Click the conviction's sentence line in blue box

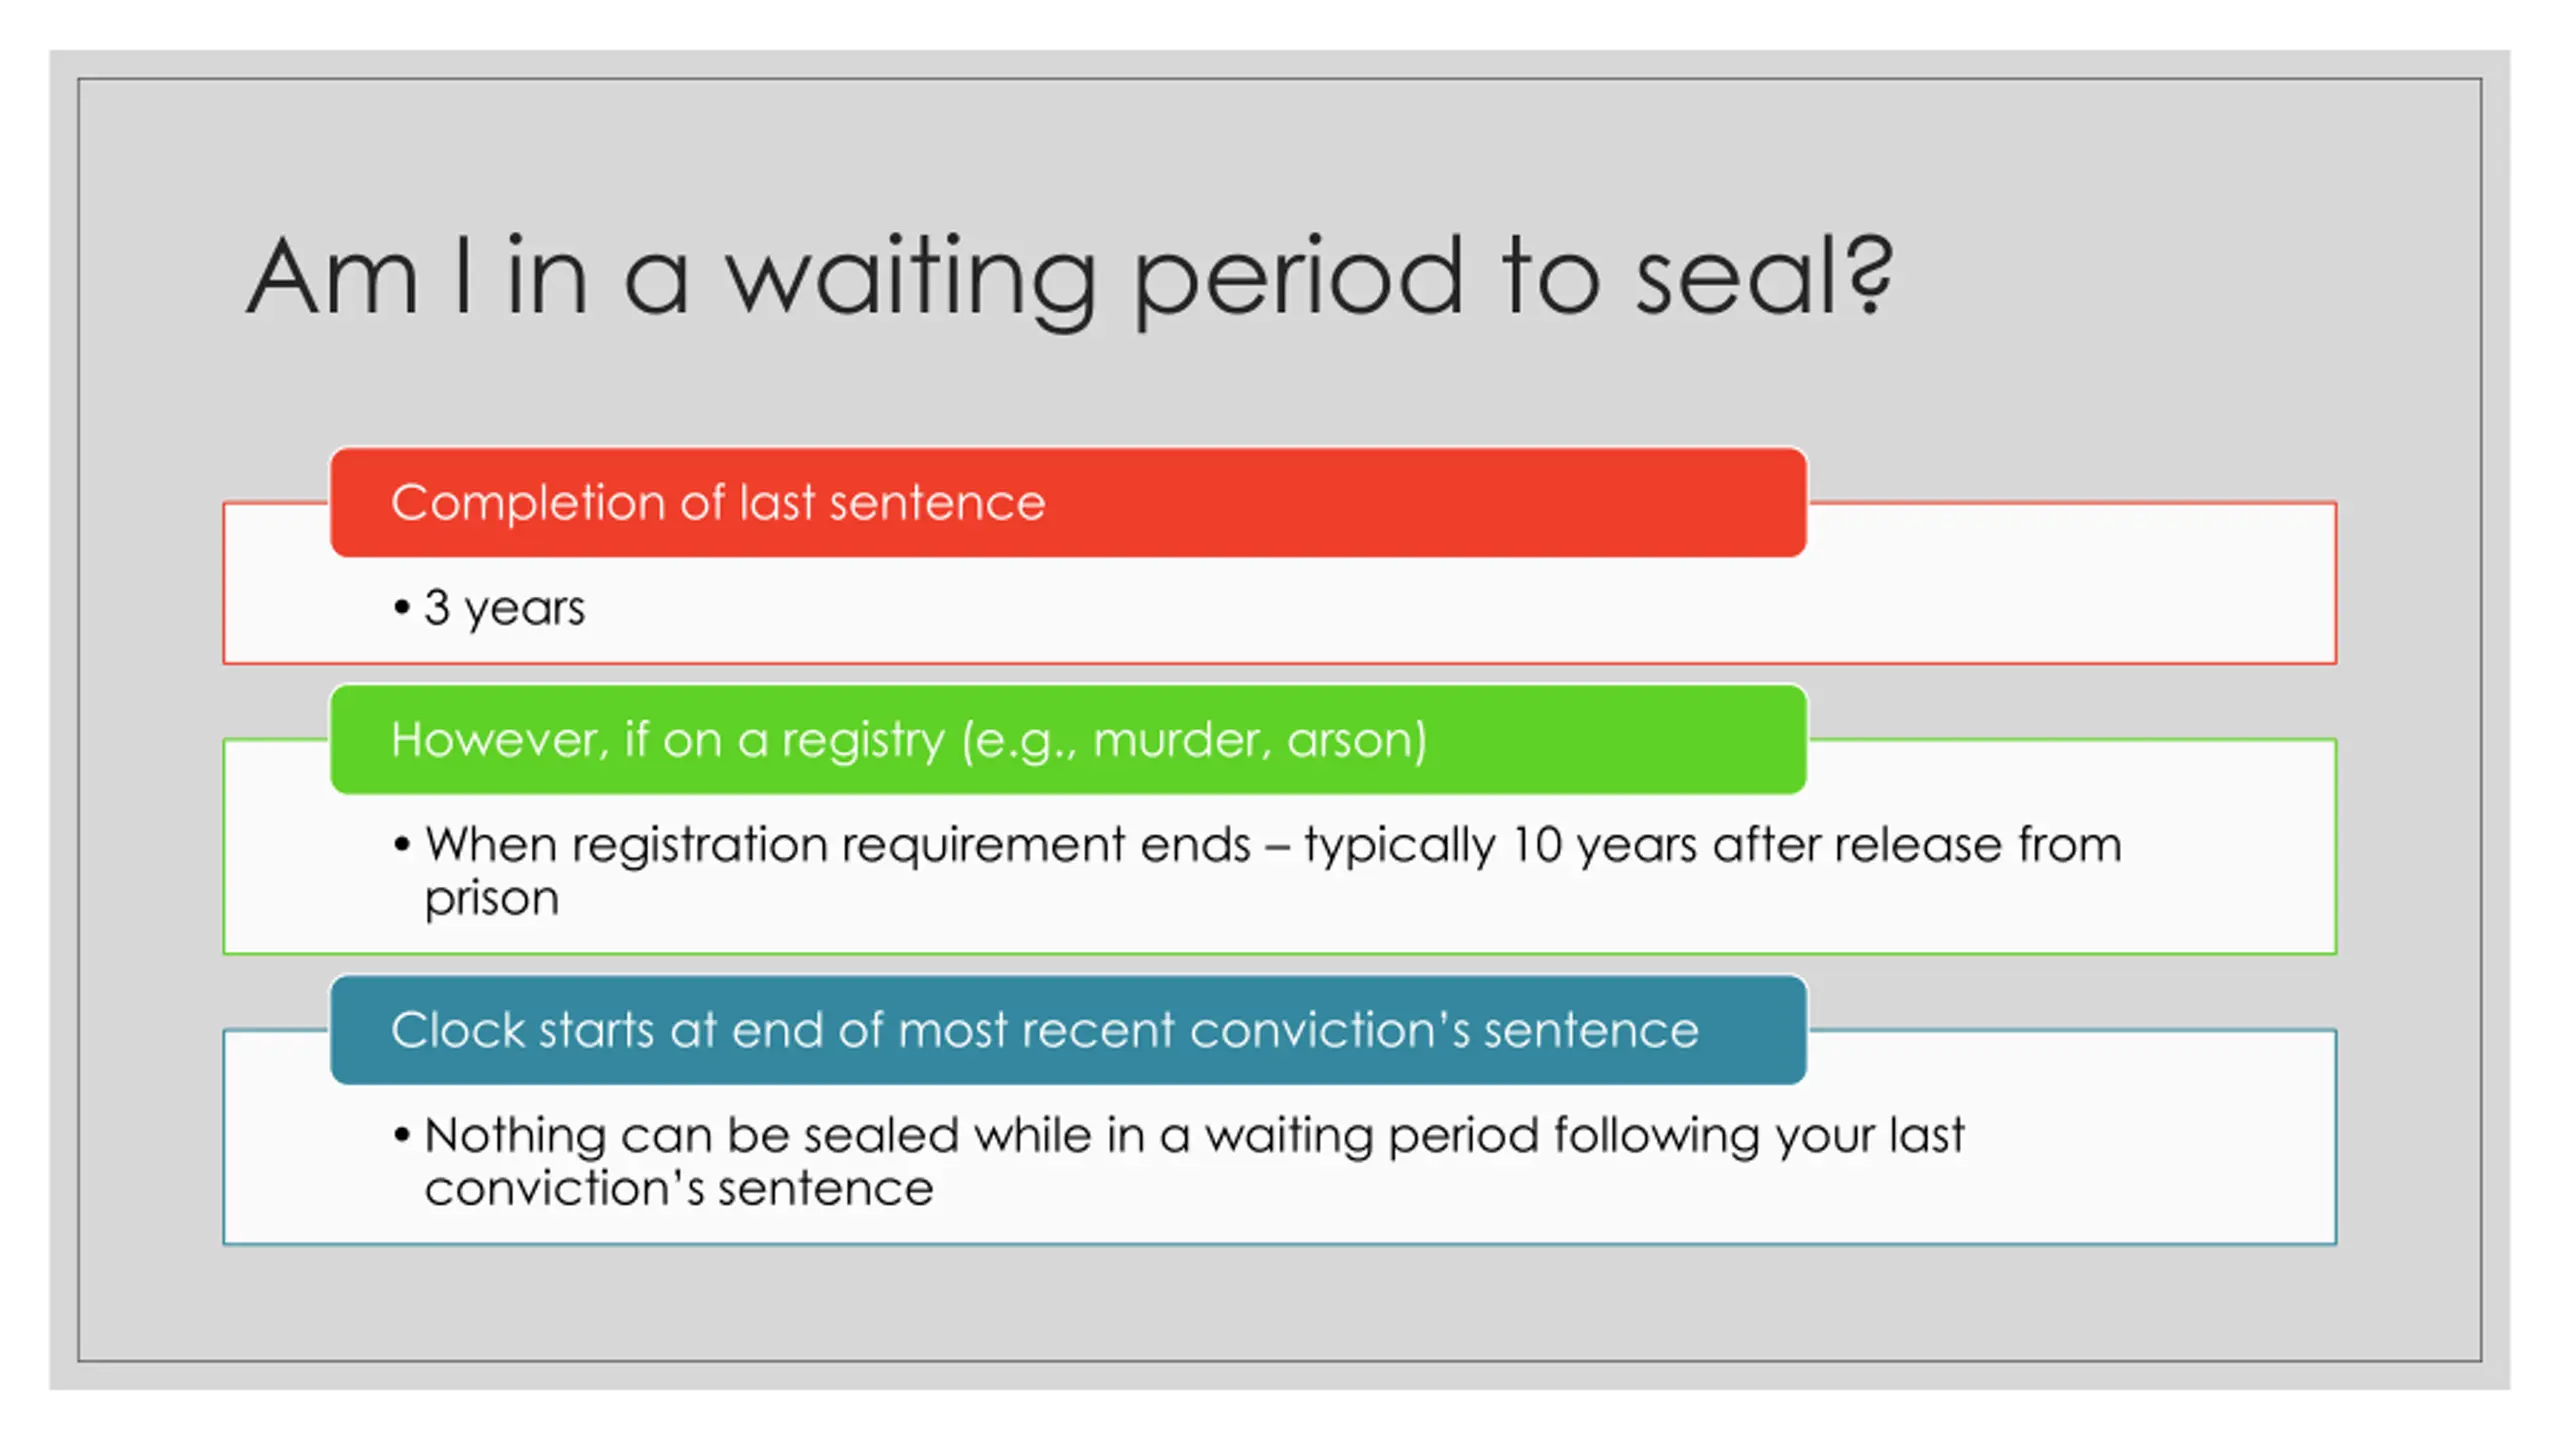click(679, 1188)
